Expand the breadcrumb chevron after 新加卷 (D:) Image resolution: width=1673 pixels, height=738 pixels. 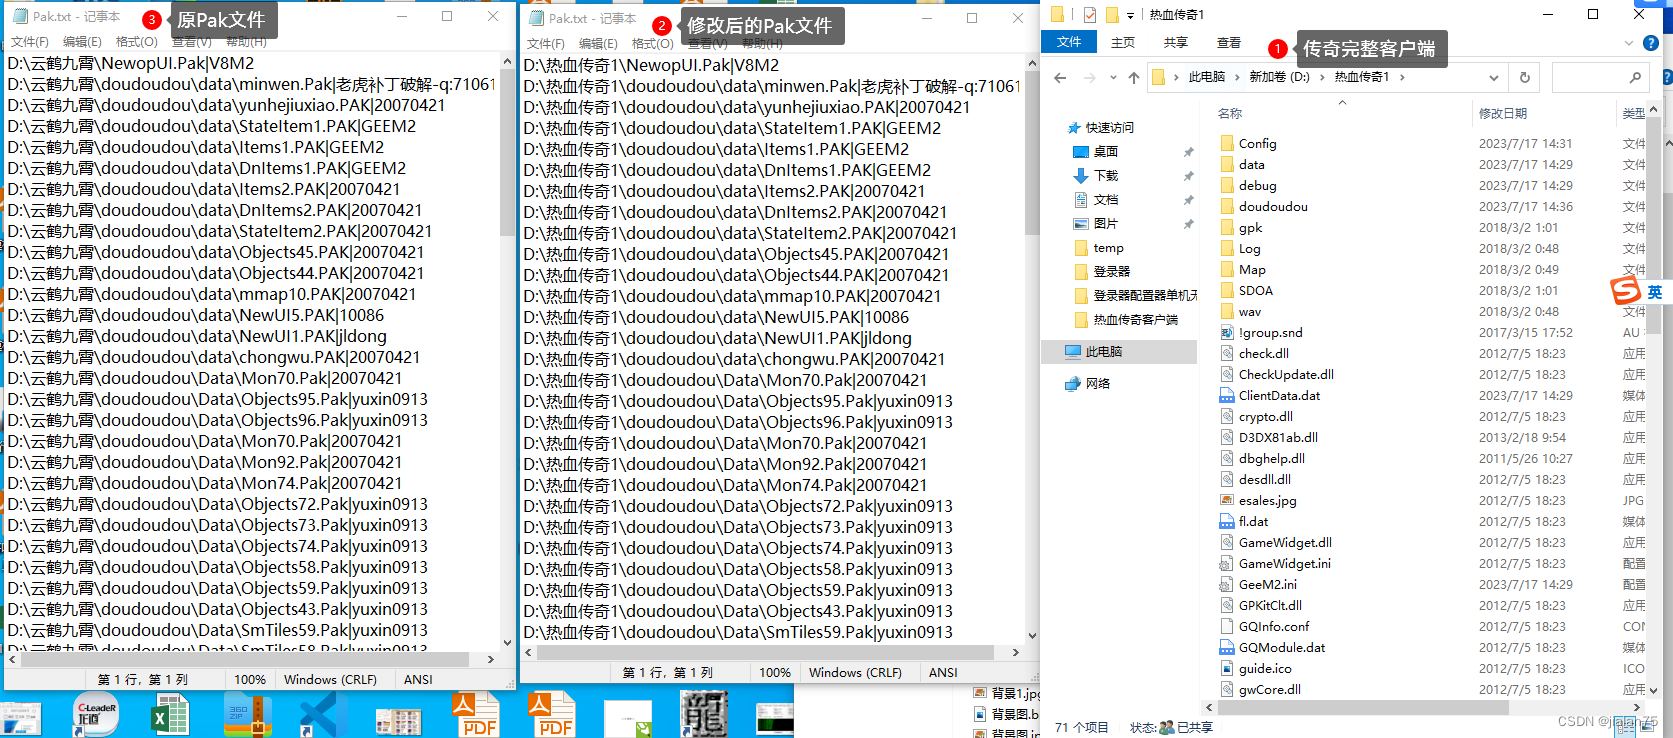pos(1322,77)
